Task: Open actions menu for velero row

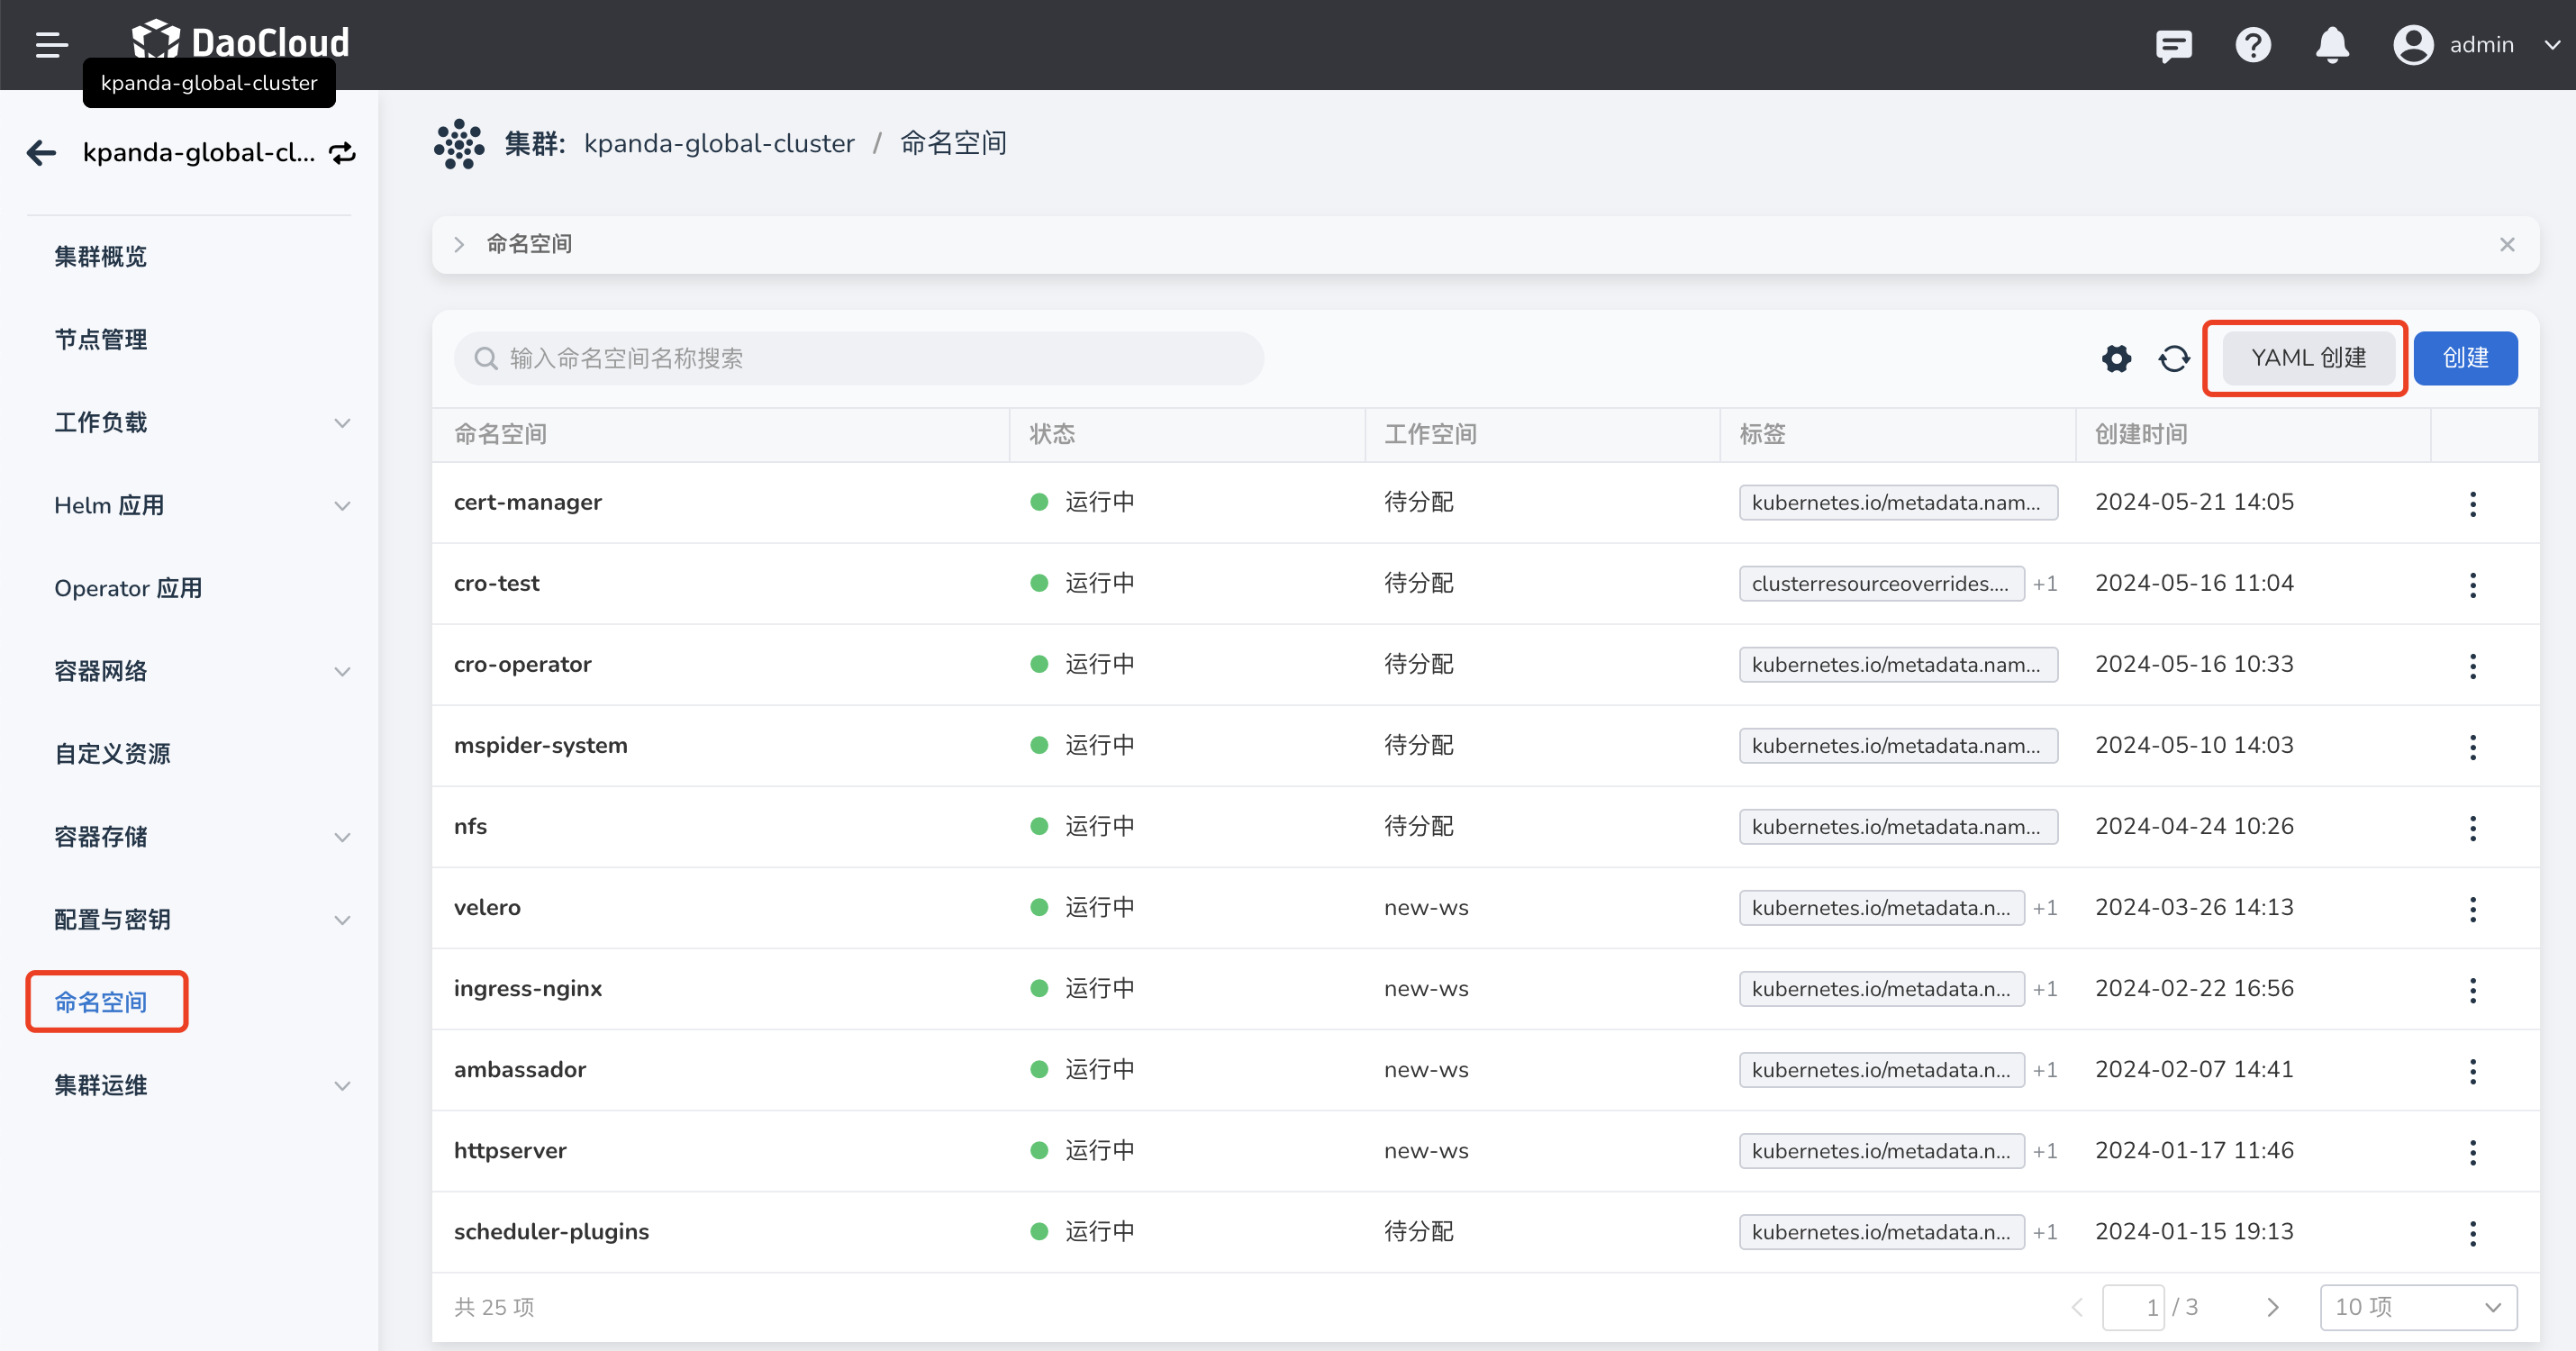Action: pyautogui.click(x=2472, y=908)
